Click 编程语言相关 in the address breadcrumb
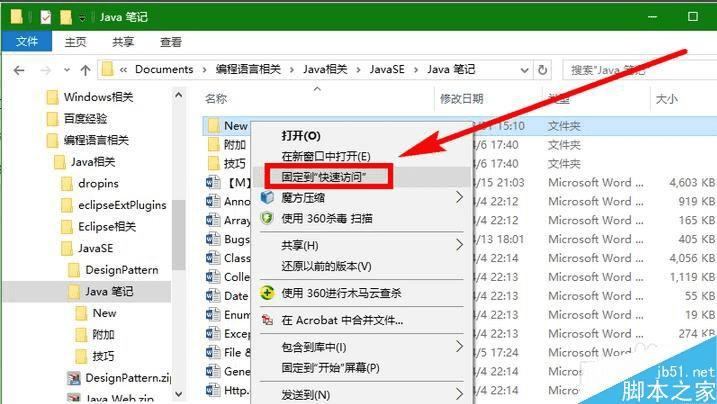This screenshot has width=717, height=404. click(x=248, y=69)
